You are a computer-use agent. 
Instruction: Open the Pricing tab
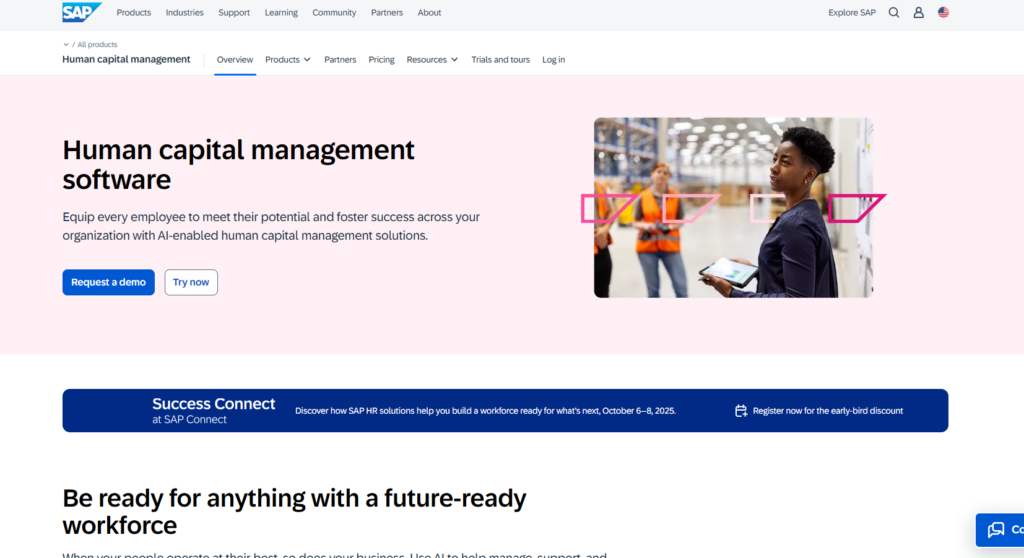pyautogui.click(x=381, y=60)
